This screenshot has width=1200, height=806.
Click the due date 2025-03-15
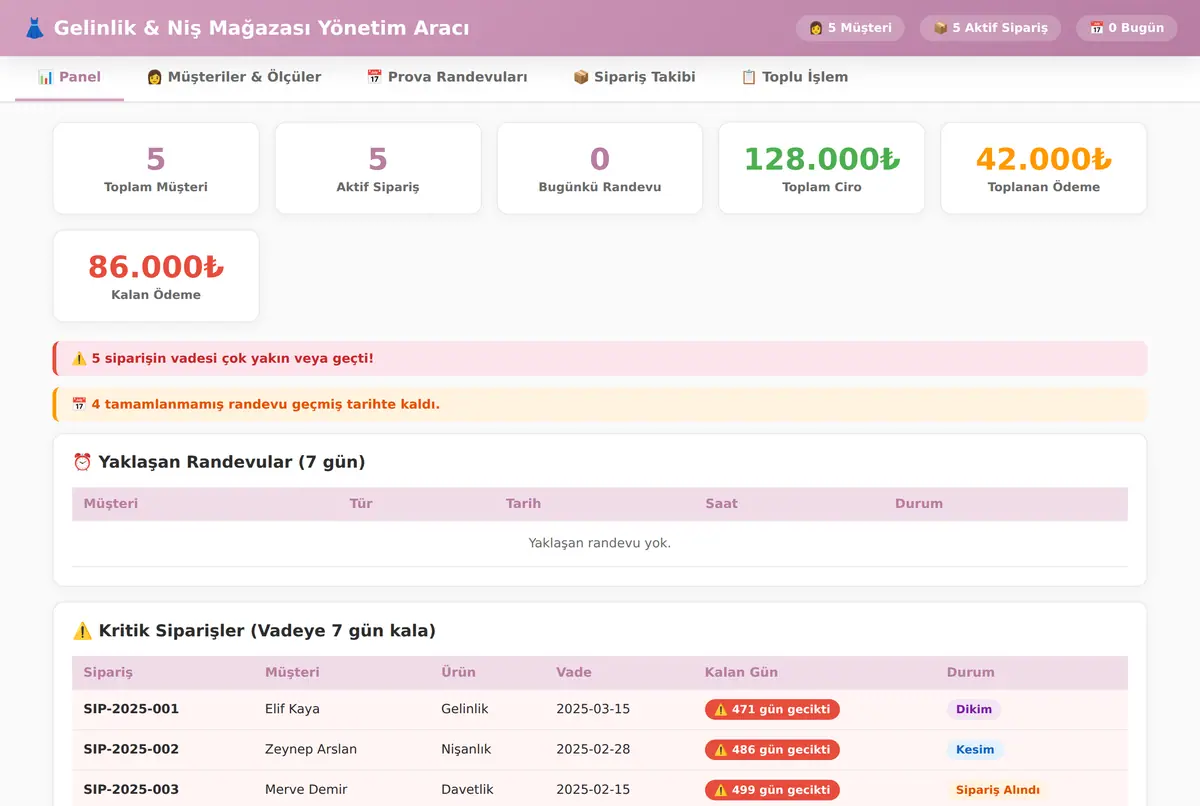(x=593, y=709)
